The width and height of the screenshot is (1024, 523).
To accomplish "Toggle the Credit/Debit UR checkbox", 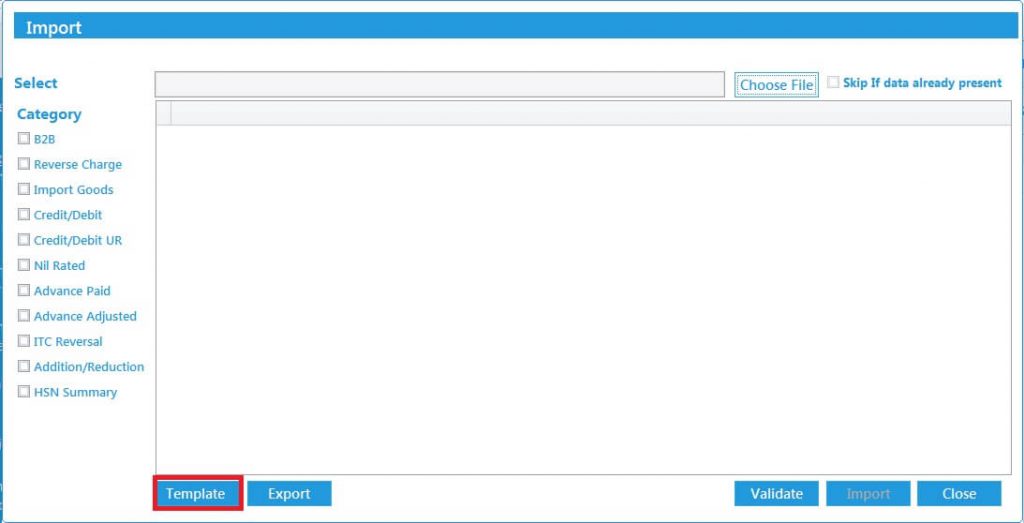I will [24, 240].
